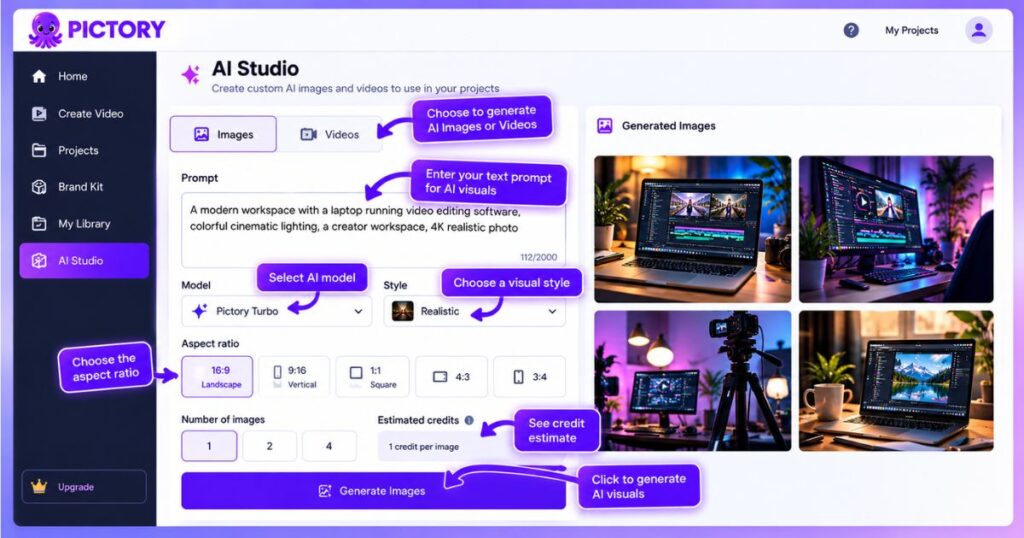Click inside the Prompt text box
This screenshot has width=1024, height=538.
[374, 230]
